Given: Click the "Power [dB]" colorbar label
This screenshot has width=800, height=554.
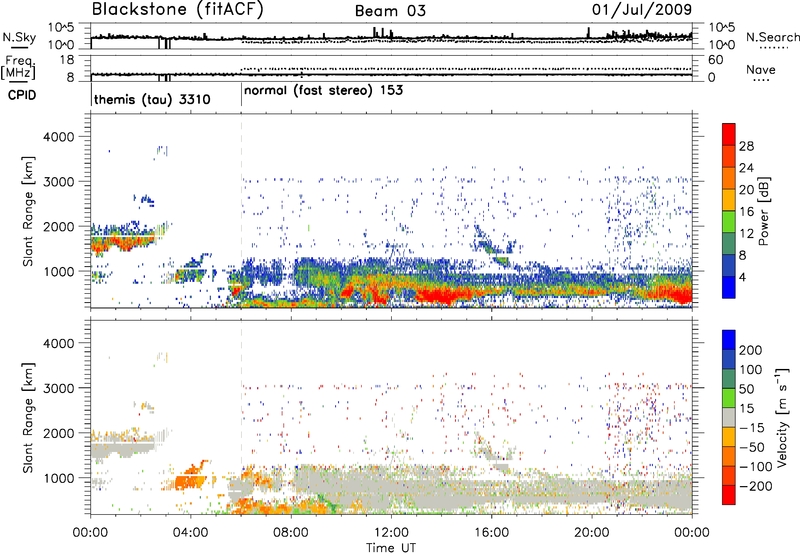Looking at the screenshot, I should tap(763, 211).
